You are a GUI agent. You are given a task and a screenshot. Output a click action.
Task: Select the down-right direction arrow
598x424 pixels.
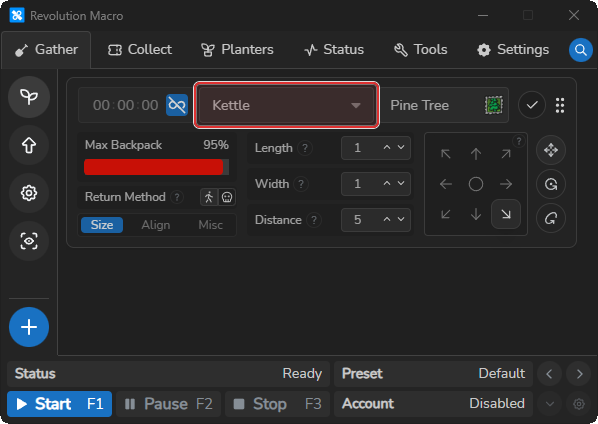506,214
